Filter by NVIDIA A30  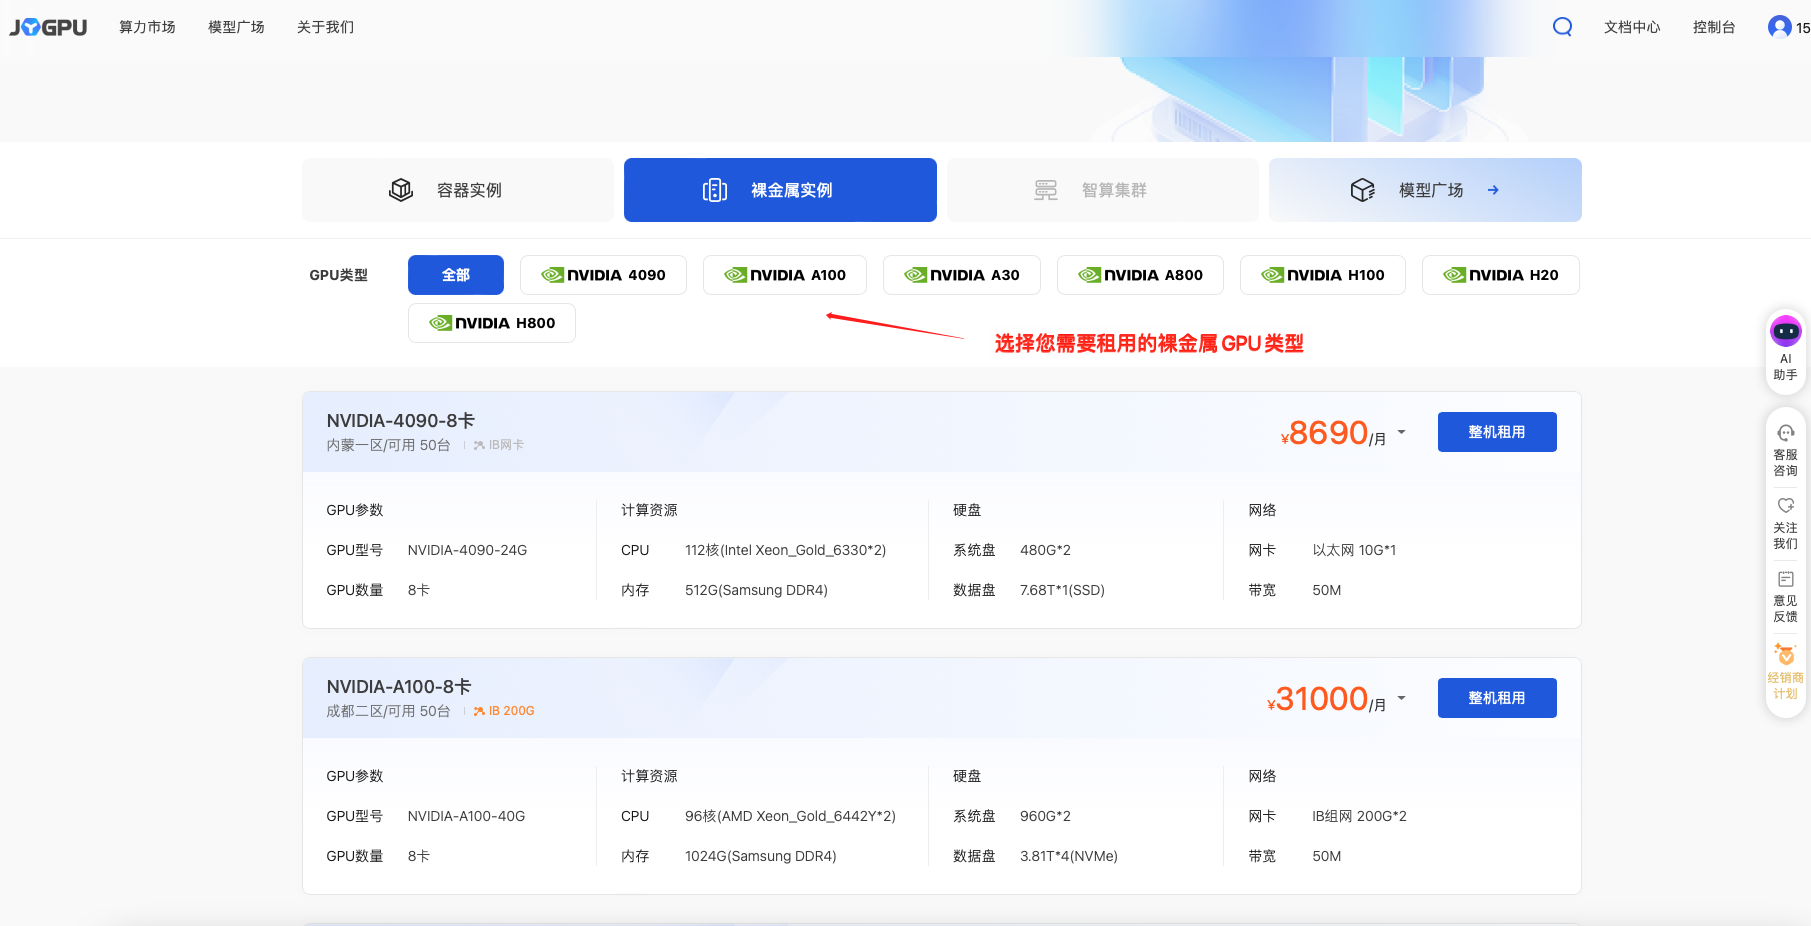click(x=962, y=275)
